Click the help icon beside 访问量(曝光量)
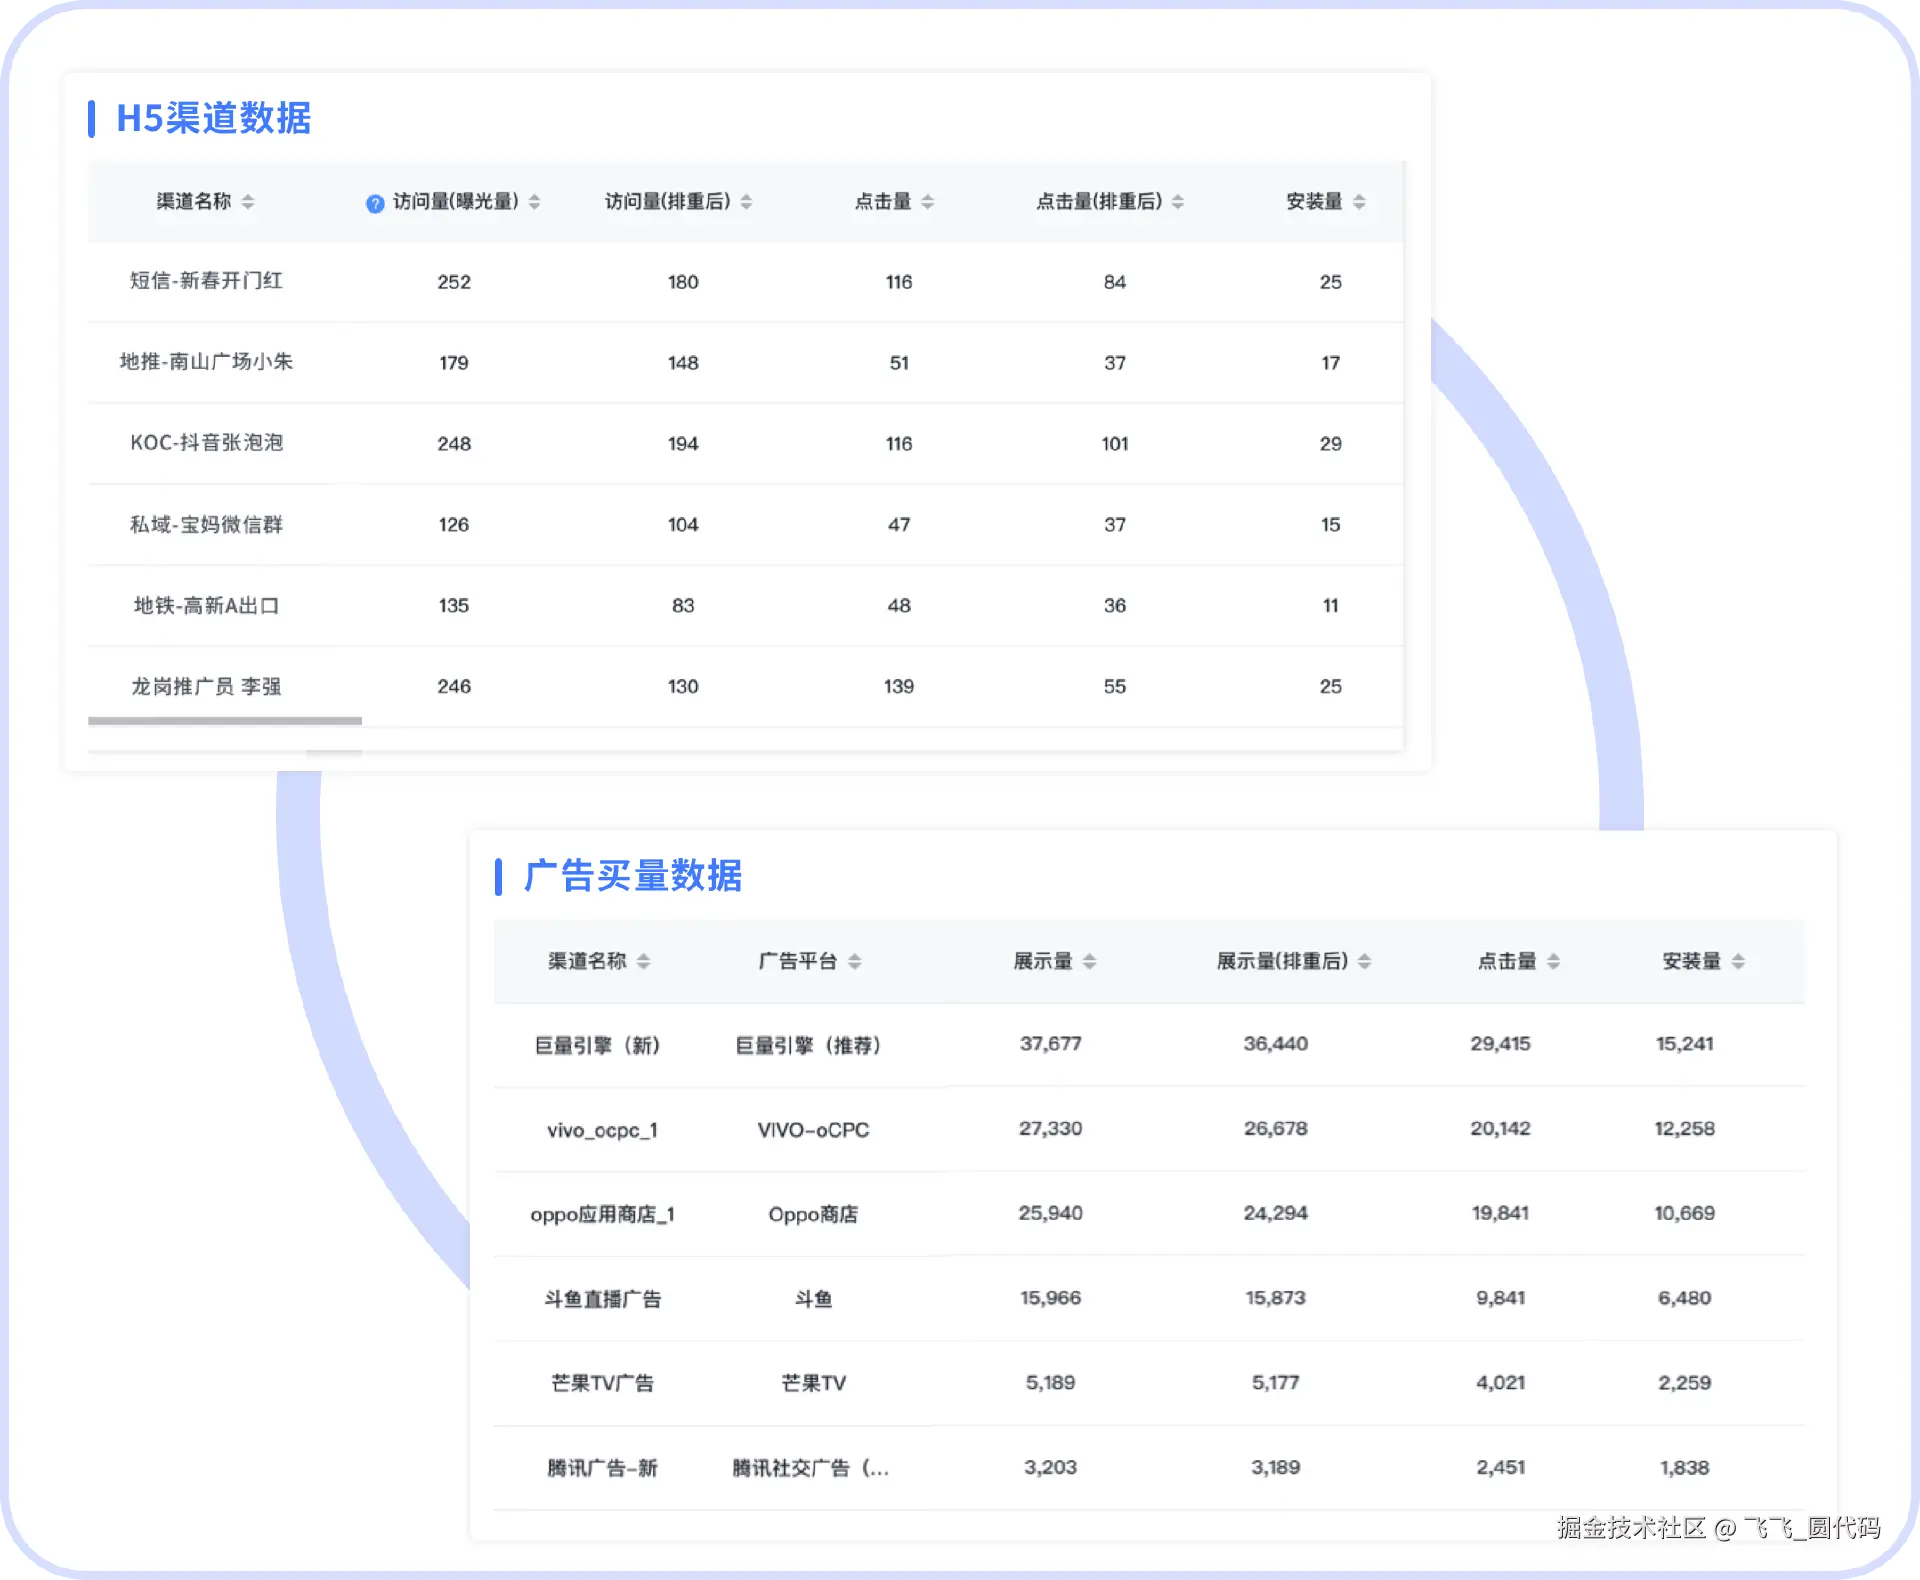 375,203
